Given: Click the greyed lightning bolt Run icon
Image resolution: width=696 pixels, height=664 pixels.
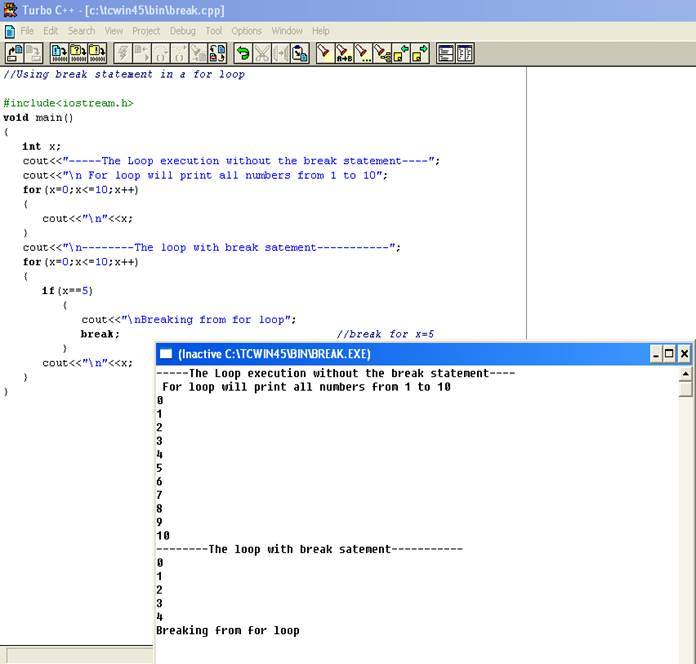Looking at the screenshot, I should click(123, 53).
